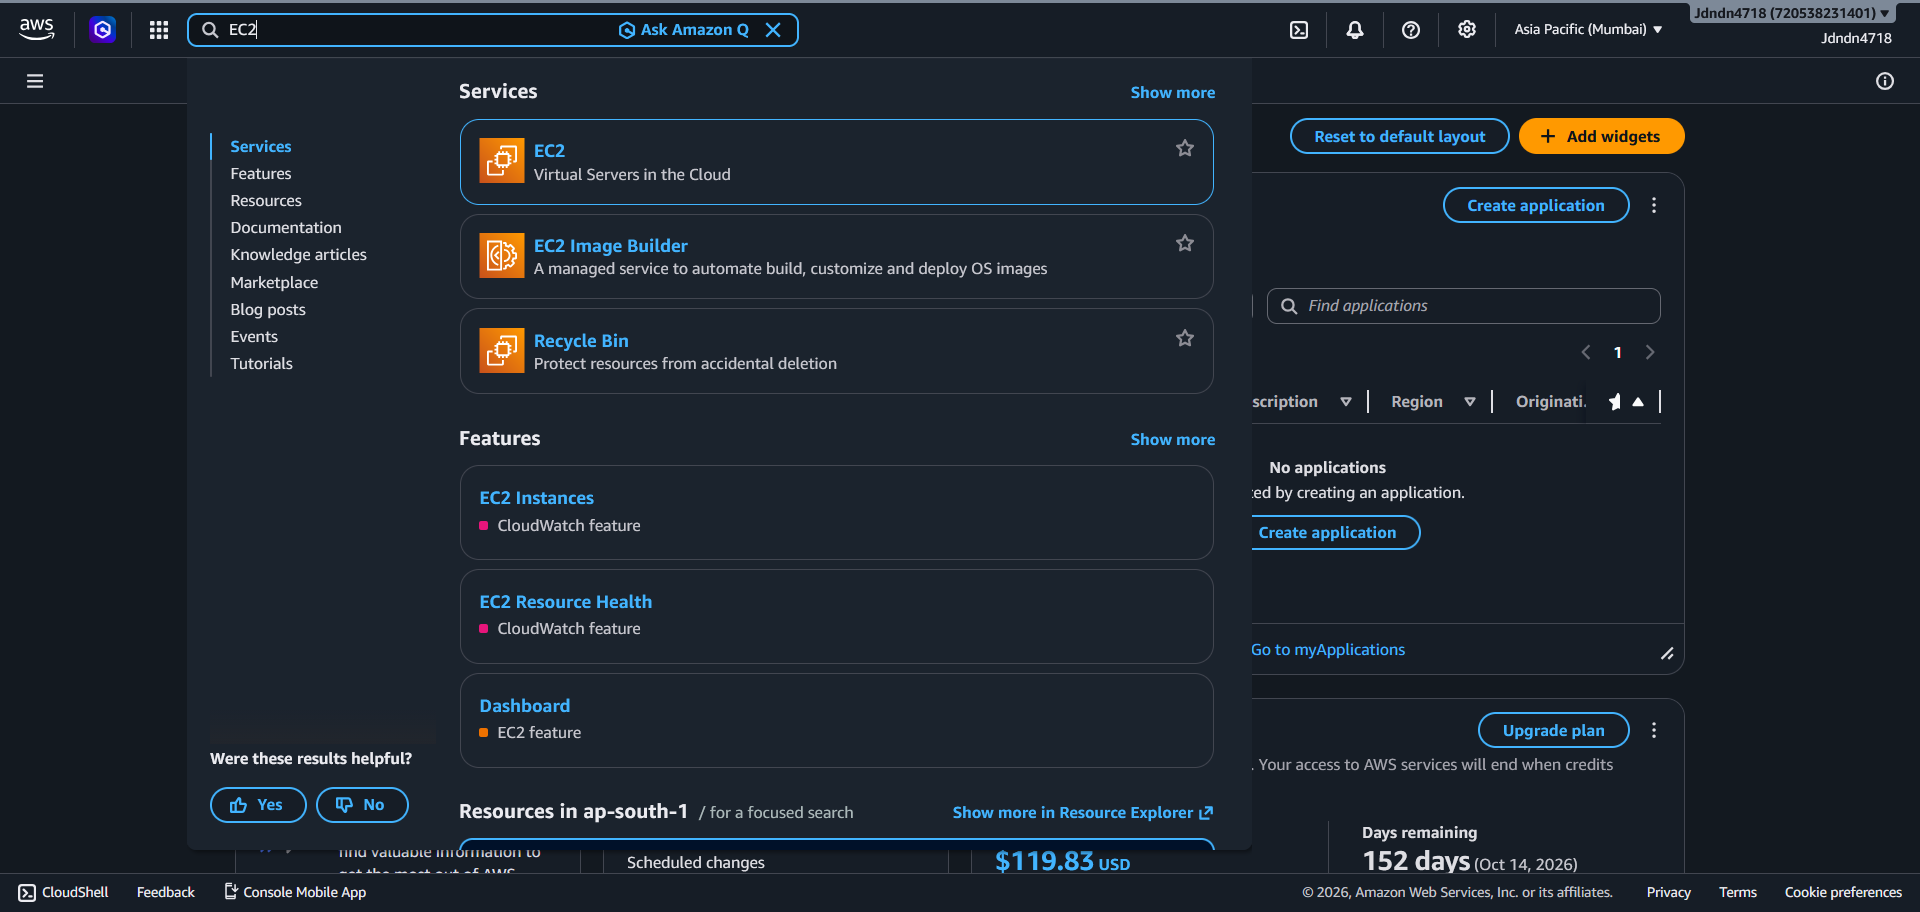Sort by the Originating account column arrow
The width and height of the screenshot is (1920, 912).
pos(1638,402)
